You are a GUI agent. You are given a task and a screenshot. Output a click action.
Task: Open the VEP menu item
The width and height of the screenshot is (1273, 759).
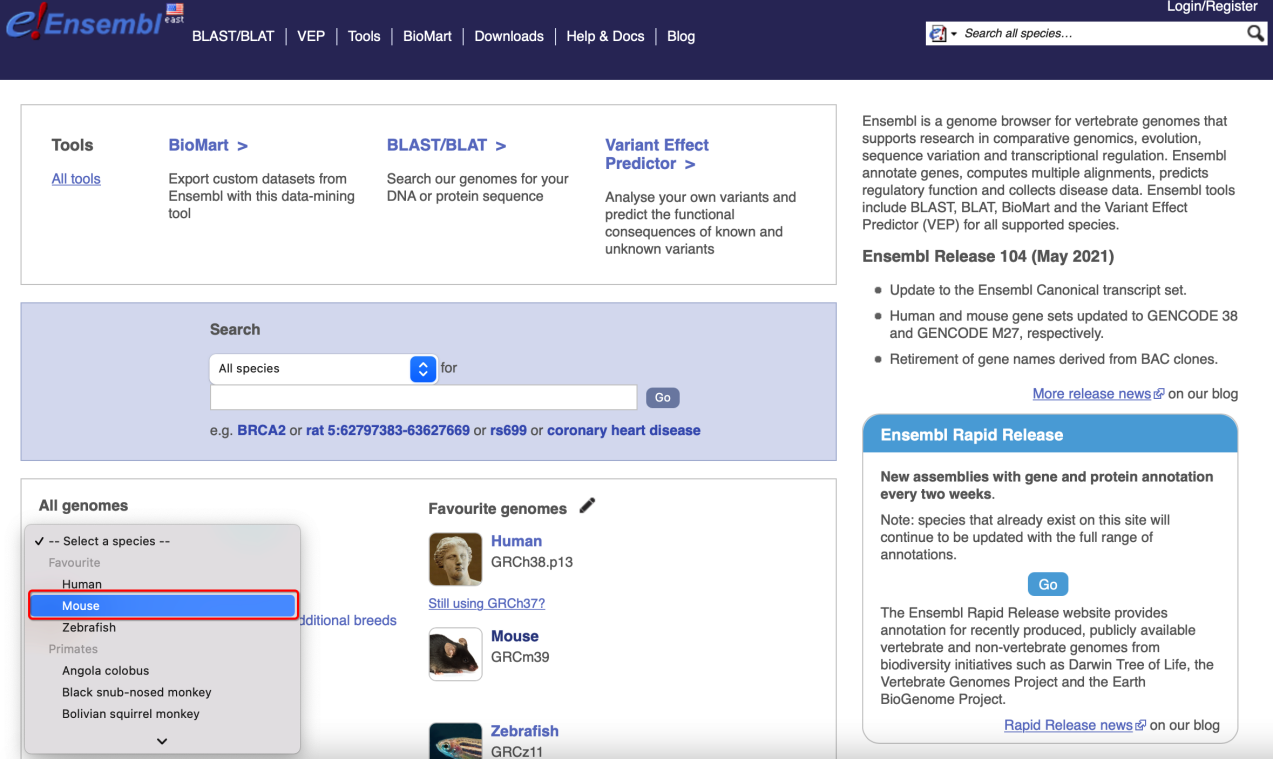tap(311, 36)
